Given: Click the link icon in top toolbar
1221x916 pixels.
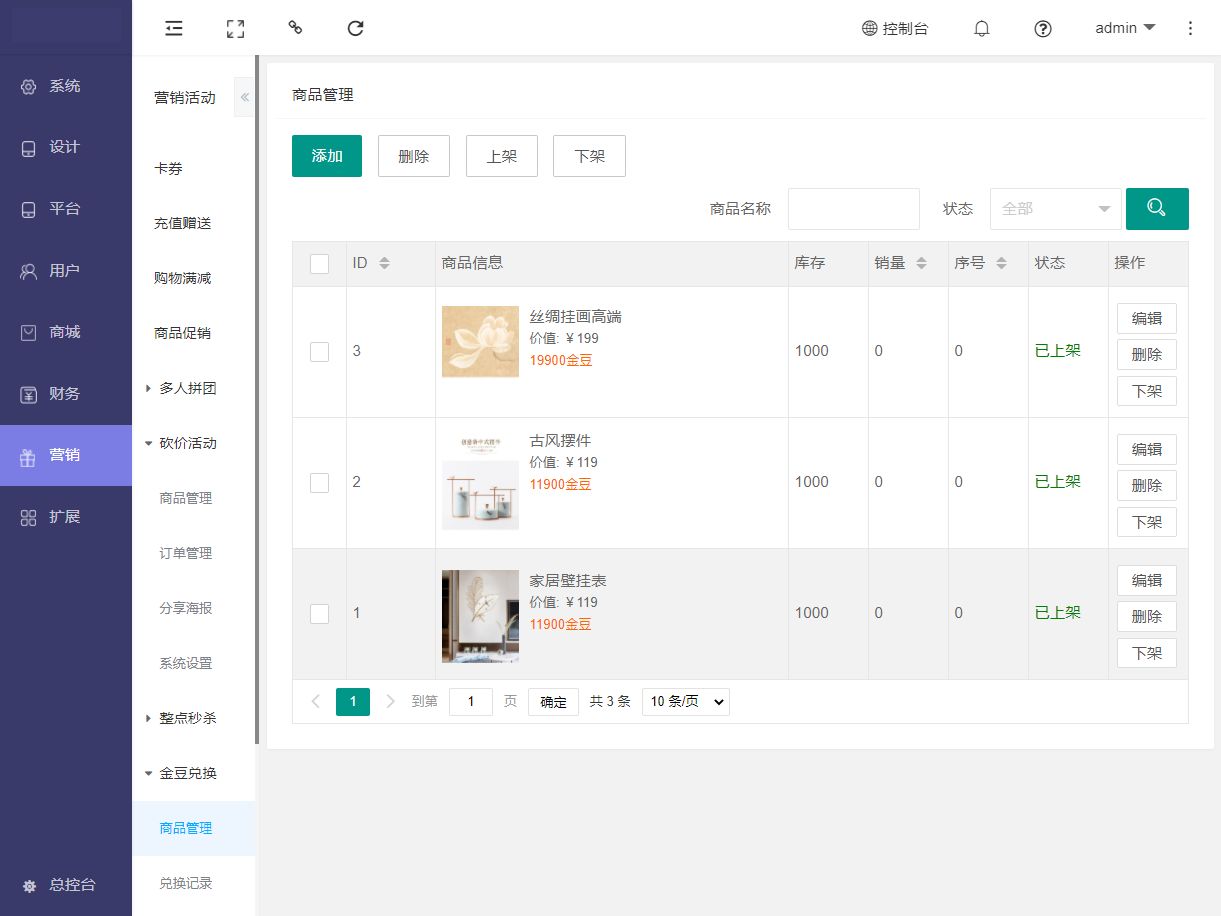Looking at the screenshot, I should [x=295, y=28].
